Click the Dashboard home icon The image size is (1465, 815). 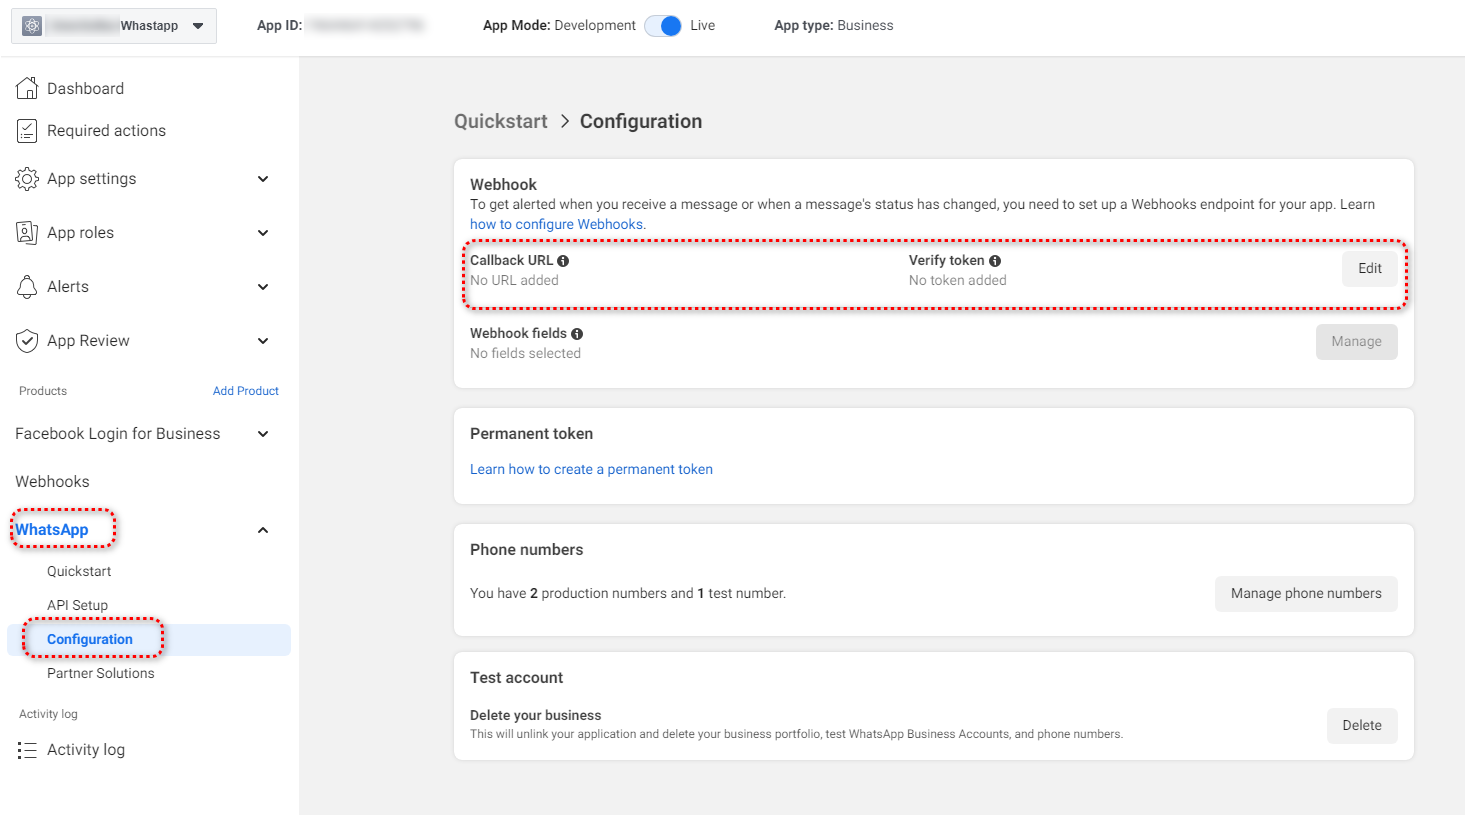tap(27, 88)
